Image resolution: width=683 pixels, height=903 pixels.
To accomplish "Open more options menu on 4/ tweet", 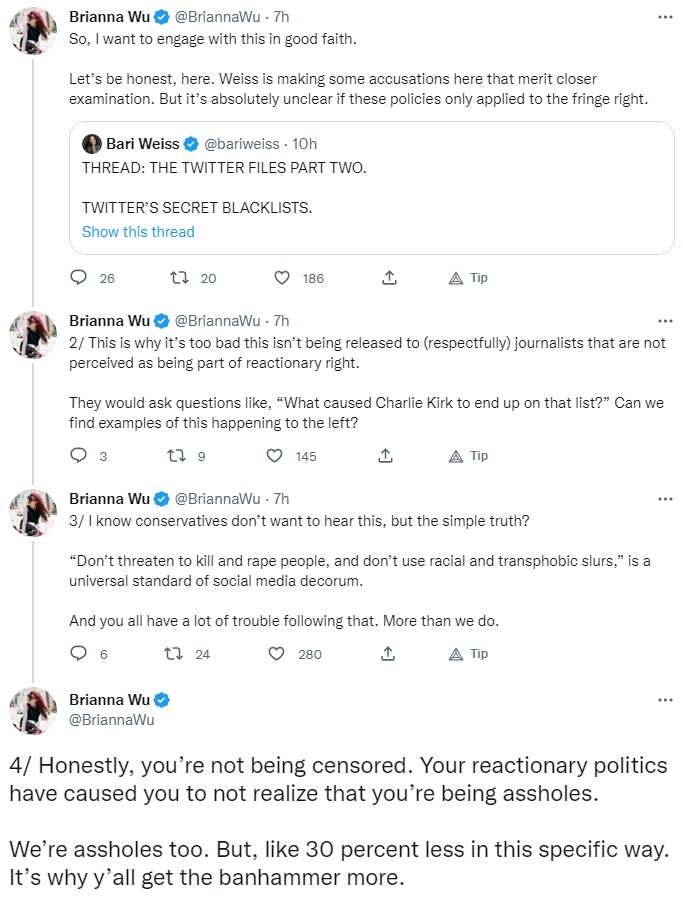I will [665, 700].
